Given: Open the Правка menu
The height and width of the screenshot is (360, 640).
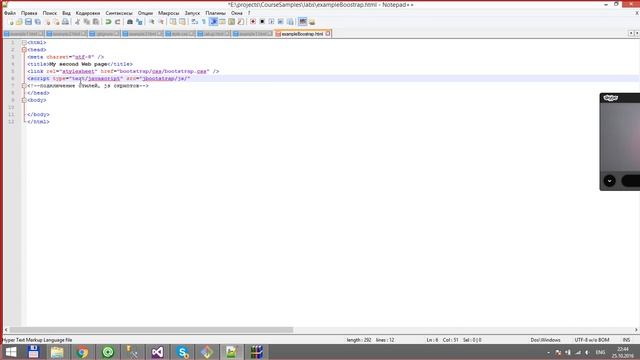Looking at the screenshot, I should 29,13.
